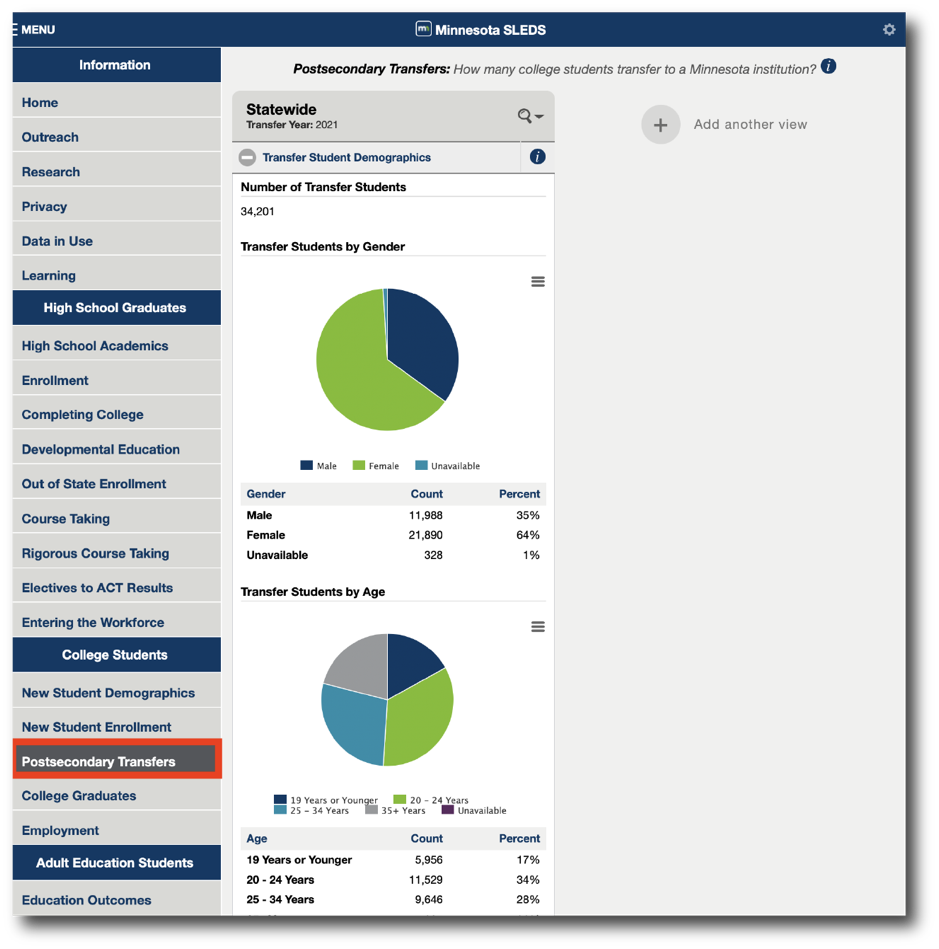Collapse the Transfer Student Demographics section
Screen dimensions: 939x949
point(246,157)
